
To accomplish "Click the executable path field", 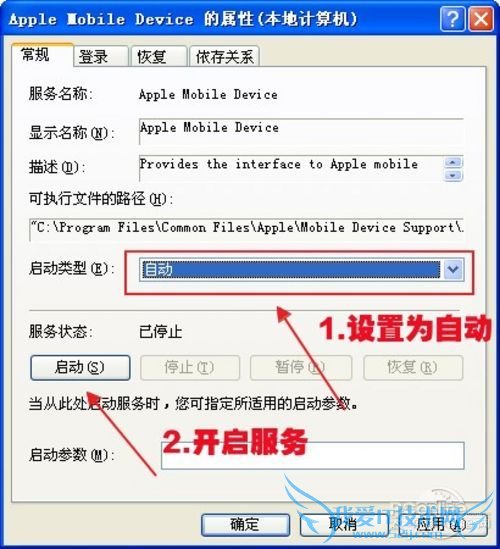I will click(246, 229).
